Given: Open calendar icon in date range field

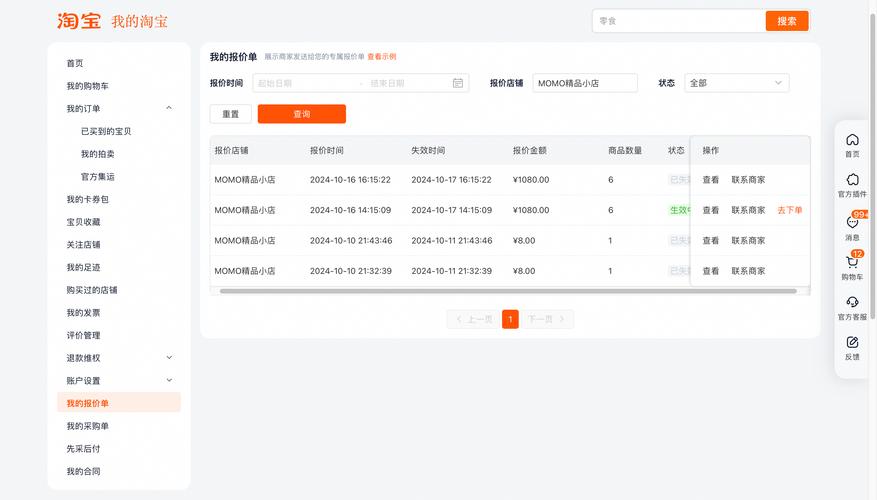Looking at the screenshot, I should click(x=458, y=84).
